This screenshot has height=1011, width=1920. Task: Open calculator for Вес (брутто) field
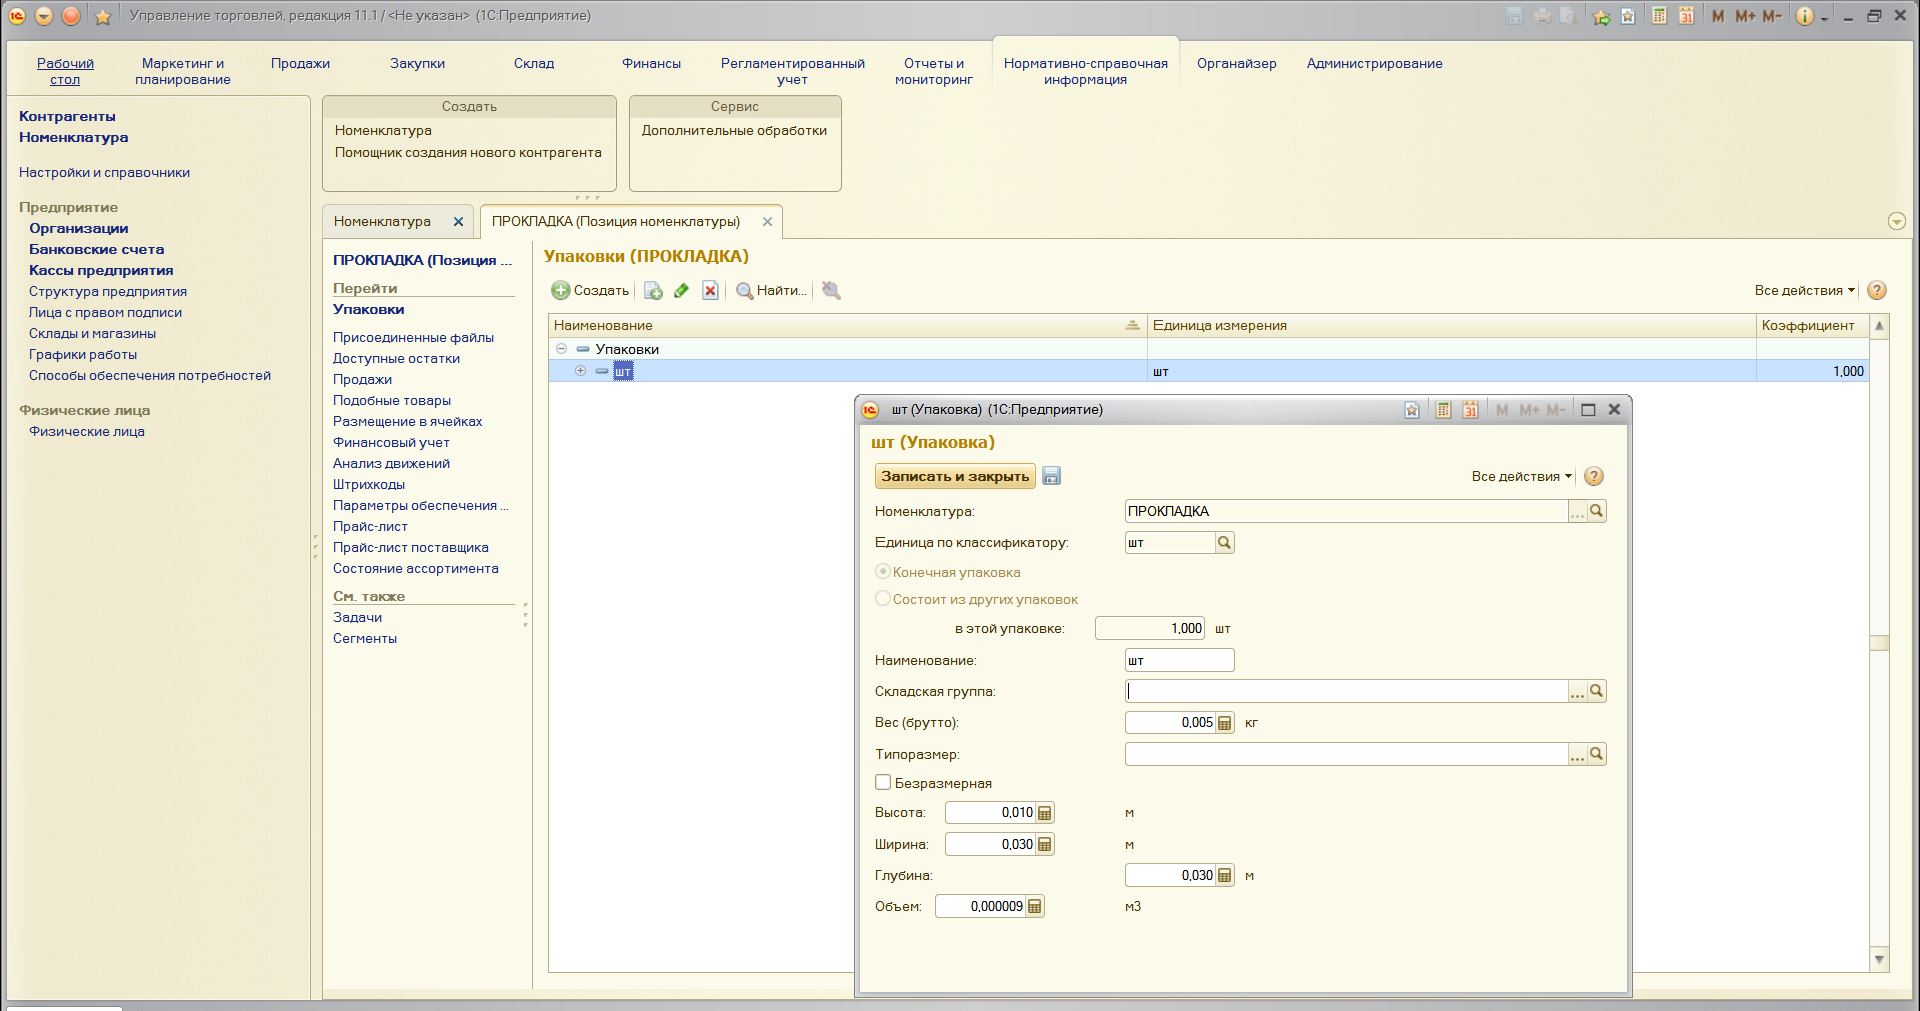(1224, 723)
